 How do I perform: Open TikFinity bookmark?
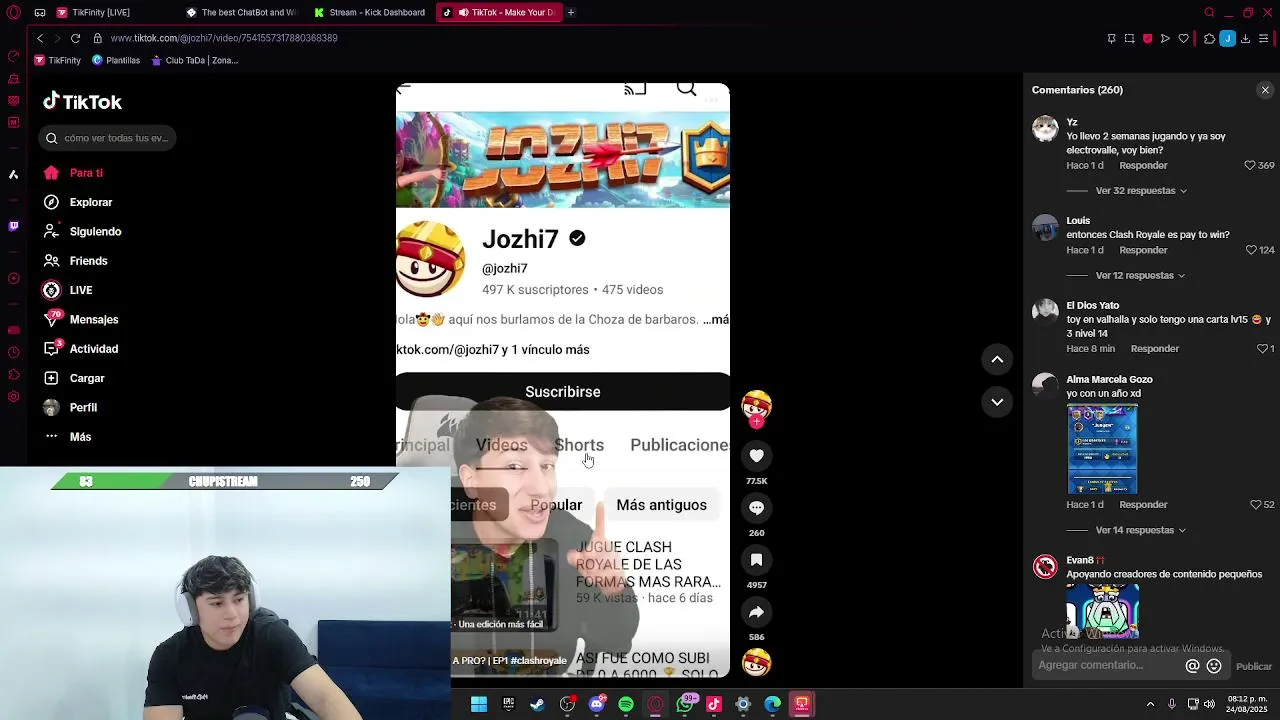tap(57, 60)
